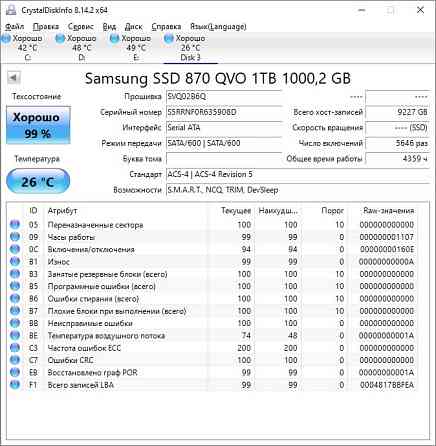Click status icon of attribute BB row
The height and width of the screenshot is (446, 436).
point(15,323)
